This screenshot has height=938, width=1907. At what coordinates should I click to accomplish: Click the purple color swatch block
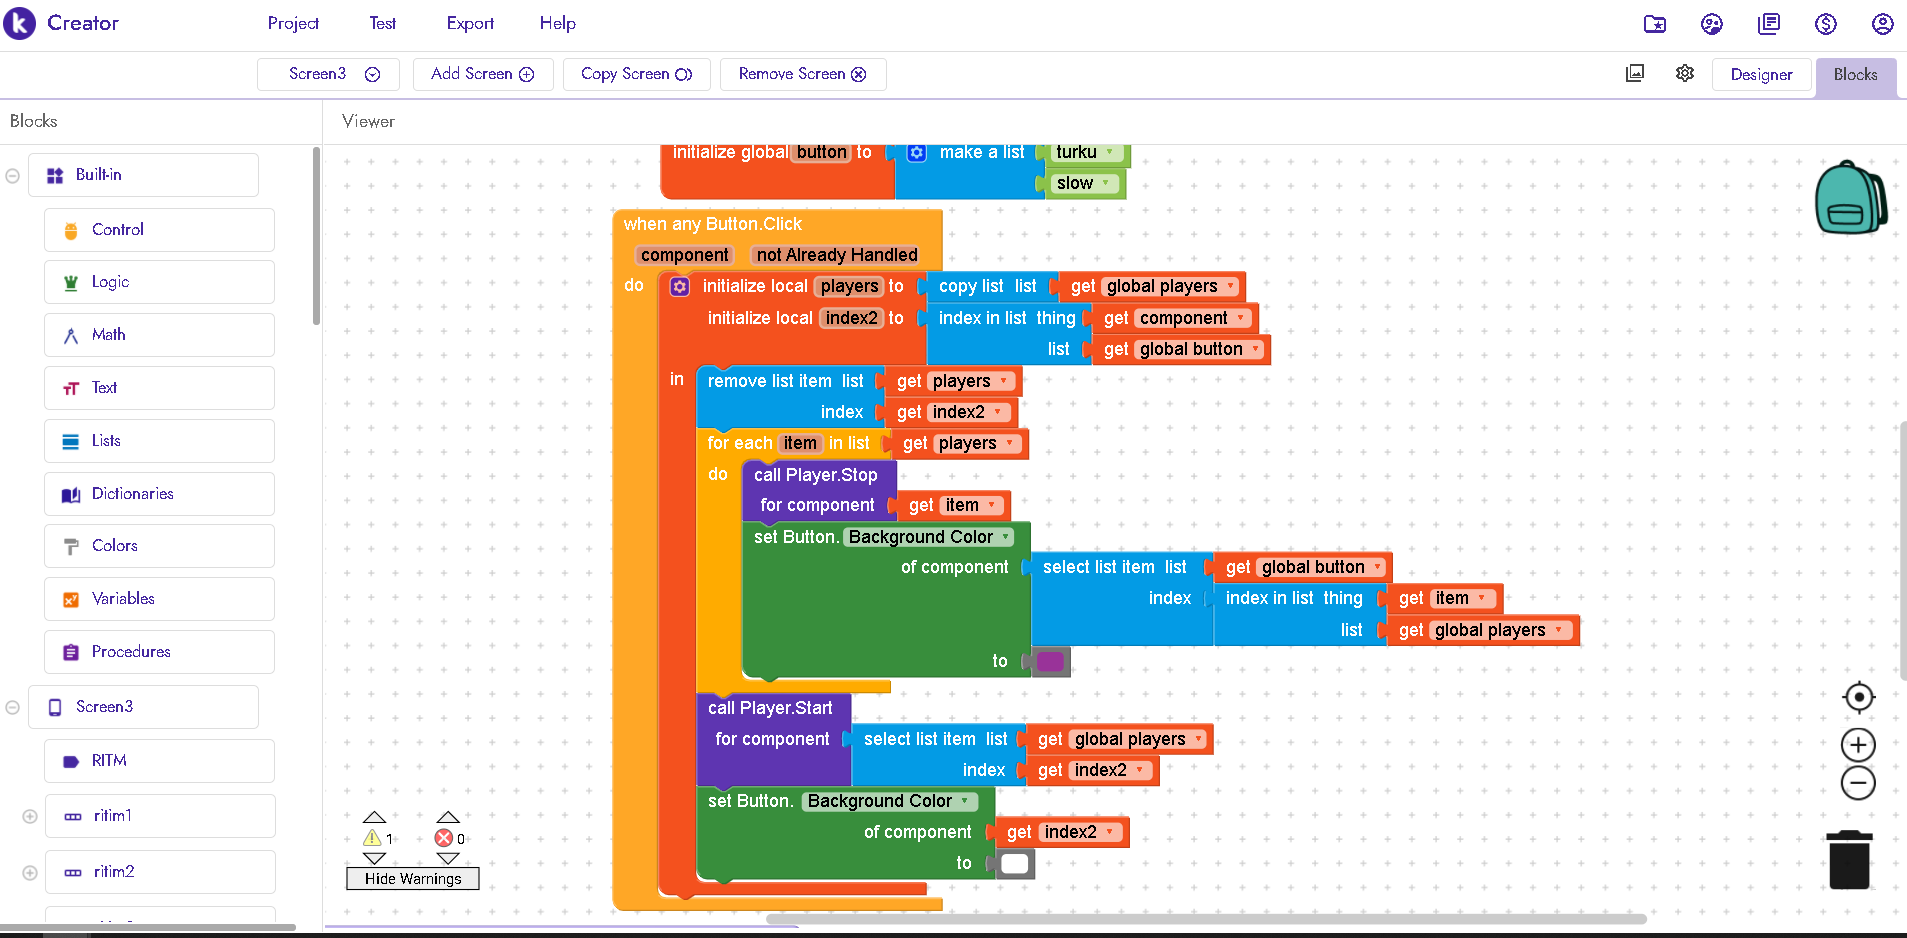[1050, 661]
